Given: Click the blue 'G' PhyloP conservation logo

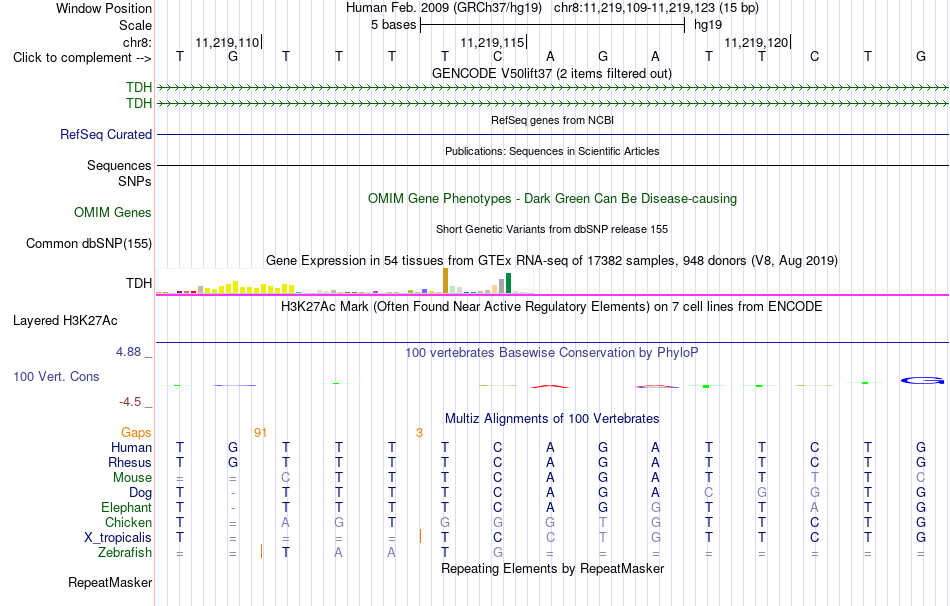Looking at the screenshot, I should (x=922, y=381).
